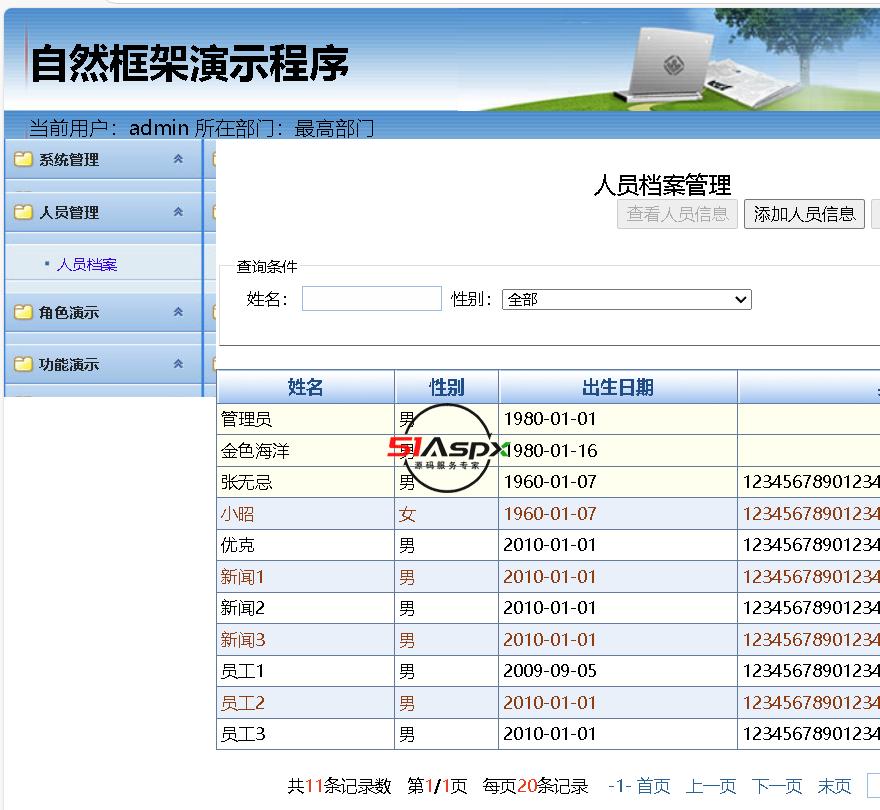Screen dimensions: 880x810
Task: Sort by the 姓名 column header
Action: pos(306,388)
